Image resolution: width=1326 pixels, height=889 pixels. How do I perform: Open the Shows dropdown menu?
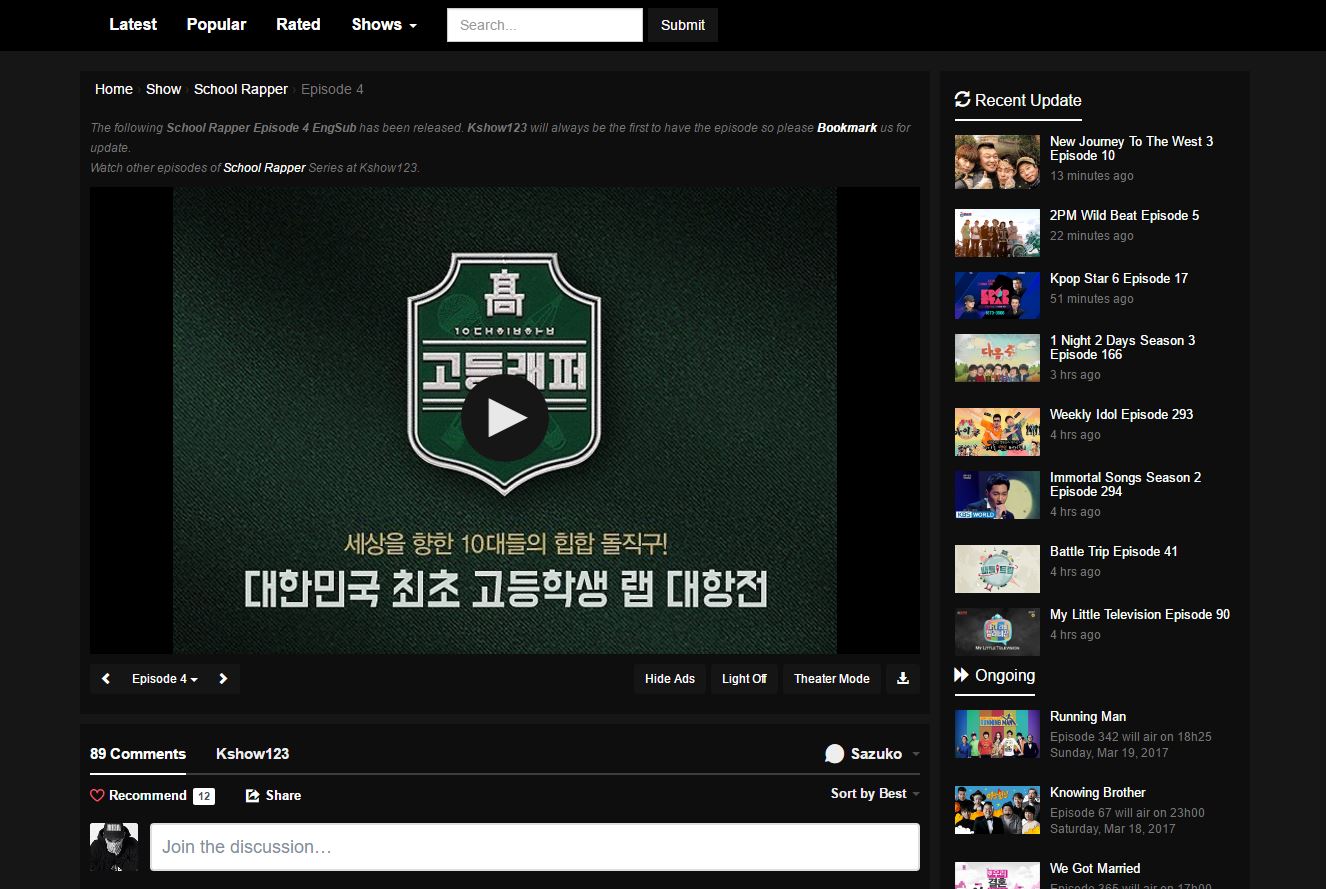coord(383,24)
